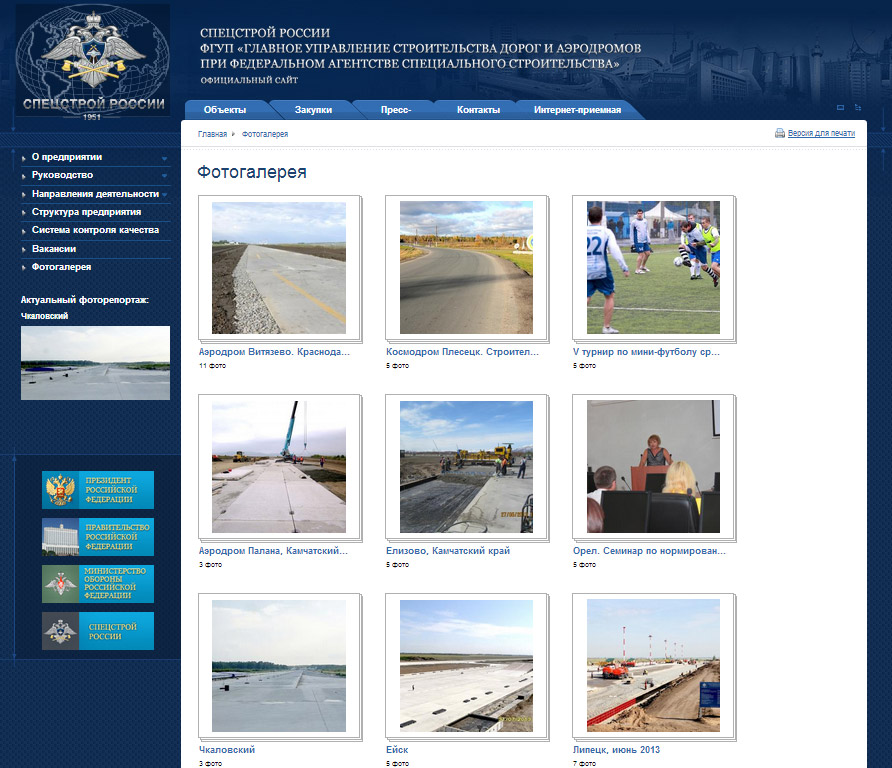Click the Липецк, июнь 2013 photo thumbnail

pyautogui.click(x=653, y=666)
